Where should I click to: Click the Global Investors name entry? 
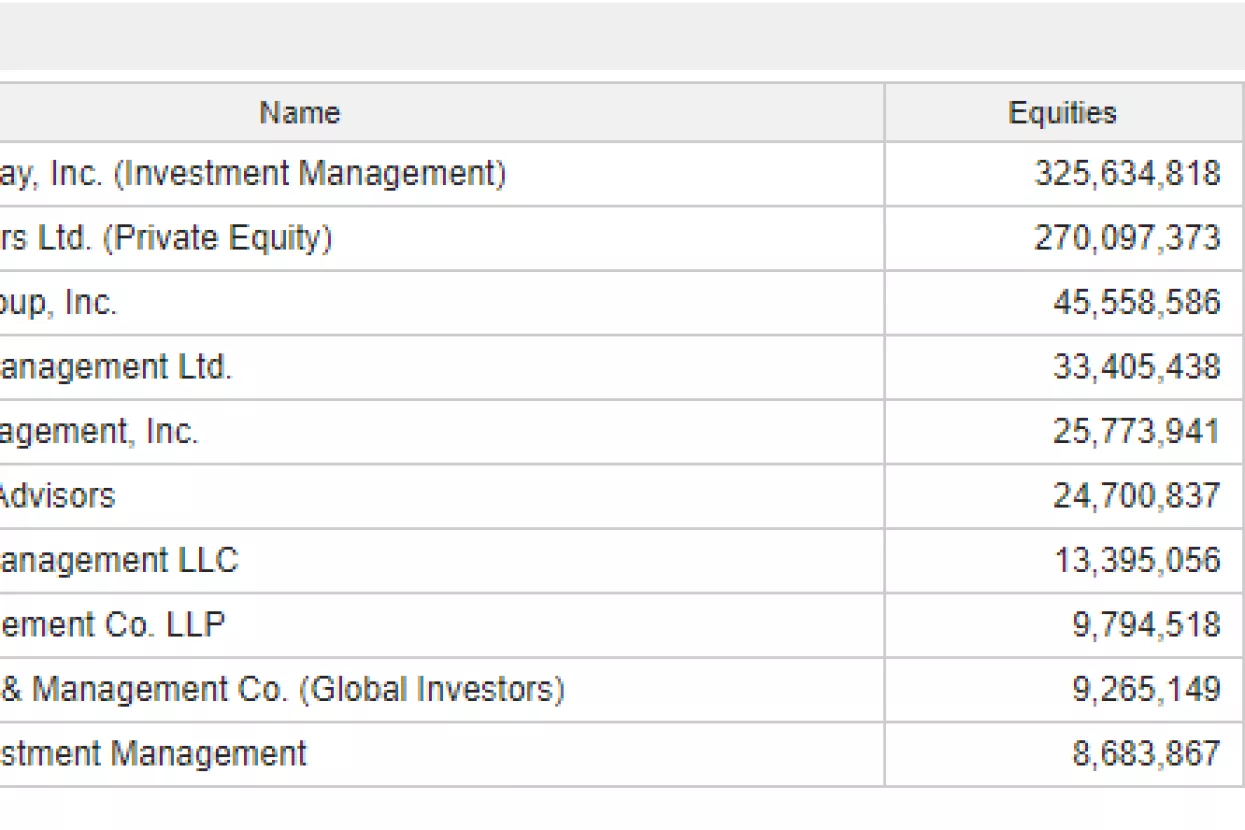[282, 689]
